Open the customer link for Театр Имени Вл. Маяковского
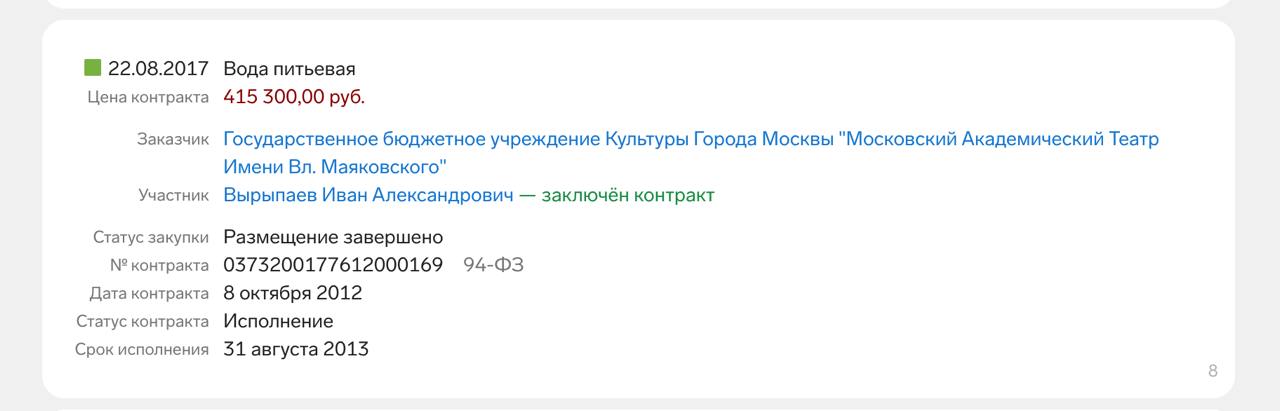The image size is (1280, 411). [x=690, y=139]
